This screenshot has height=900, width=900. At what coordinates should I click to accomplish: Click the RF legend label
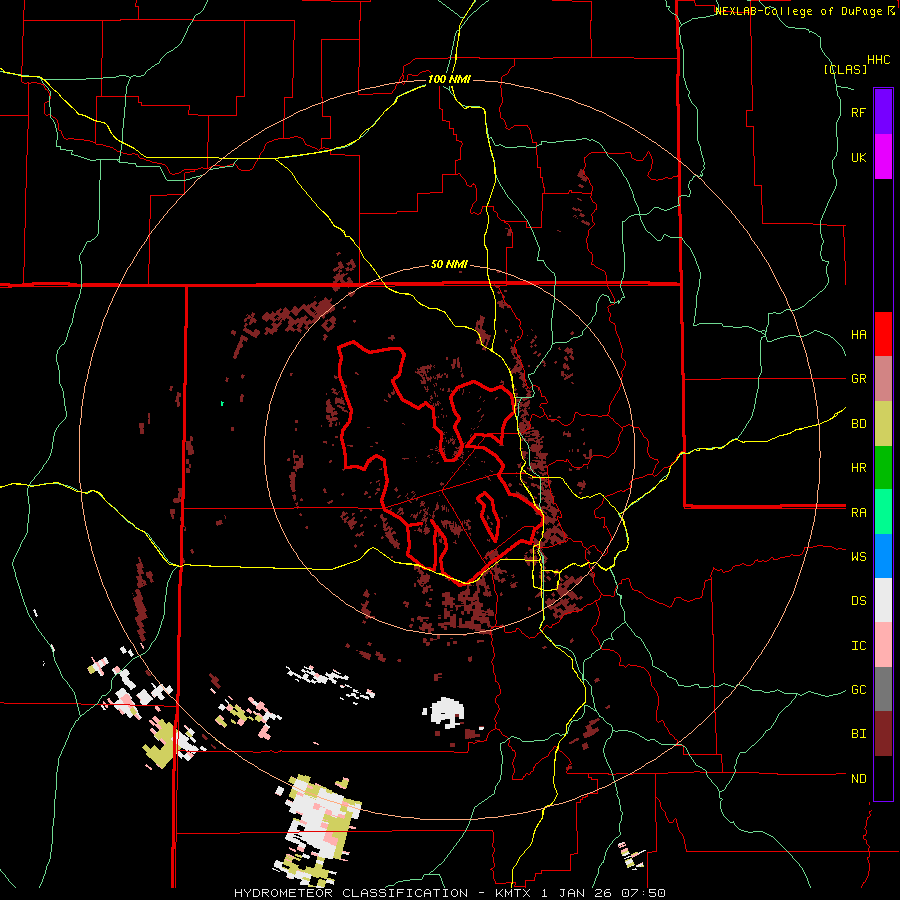(858, 112)
